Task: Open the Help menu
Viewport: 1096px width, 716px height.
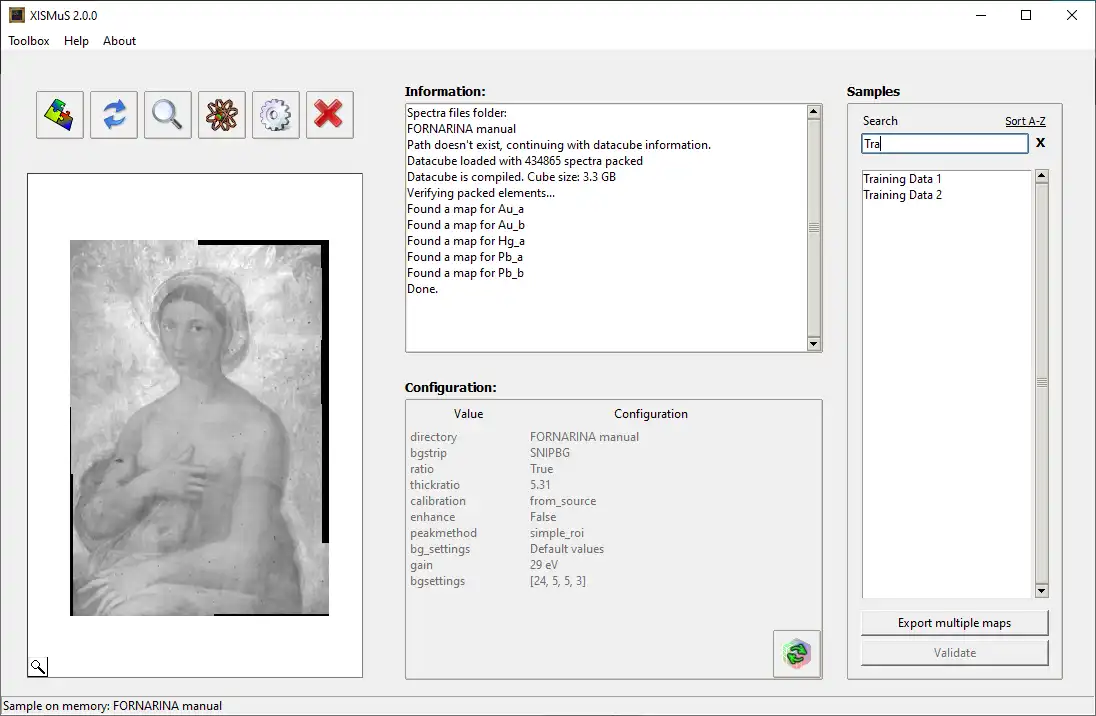Action: (76, 41)
